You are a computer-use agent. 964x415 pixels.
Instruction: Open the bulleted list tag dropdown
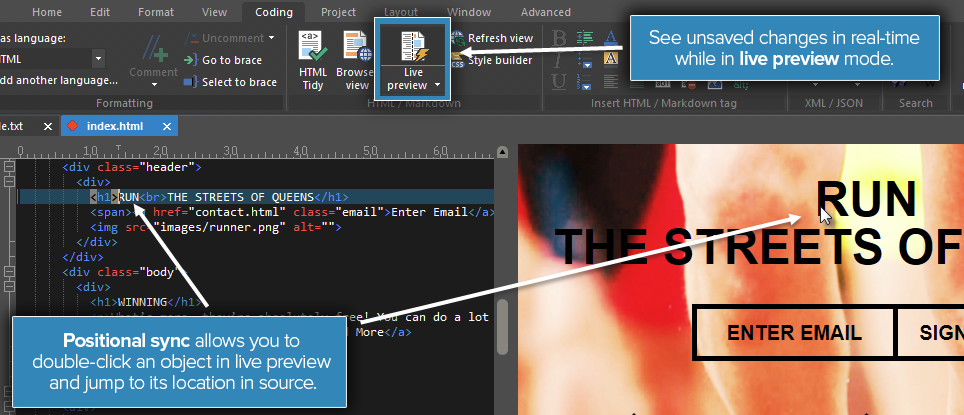coord(588,65)
